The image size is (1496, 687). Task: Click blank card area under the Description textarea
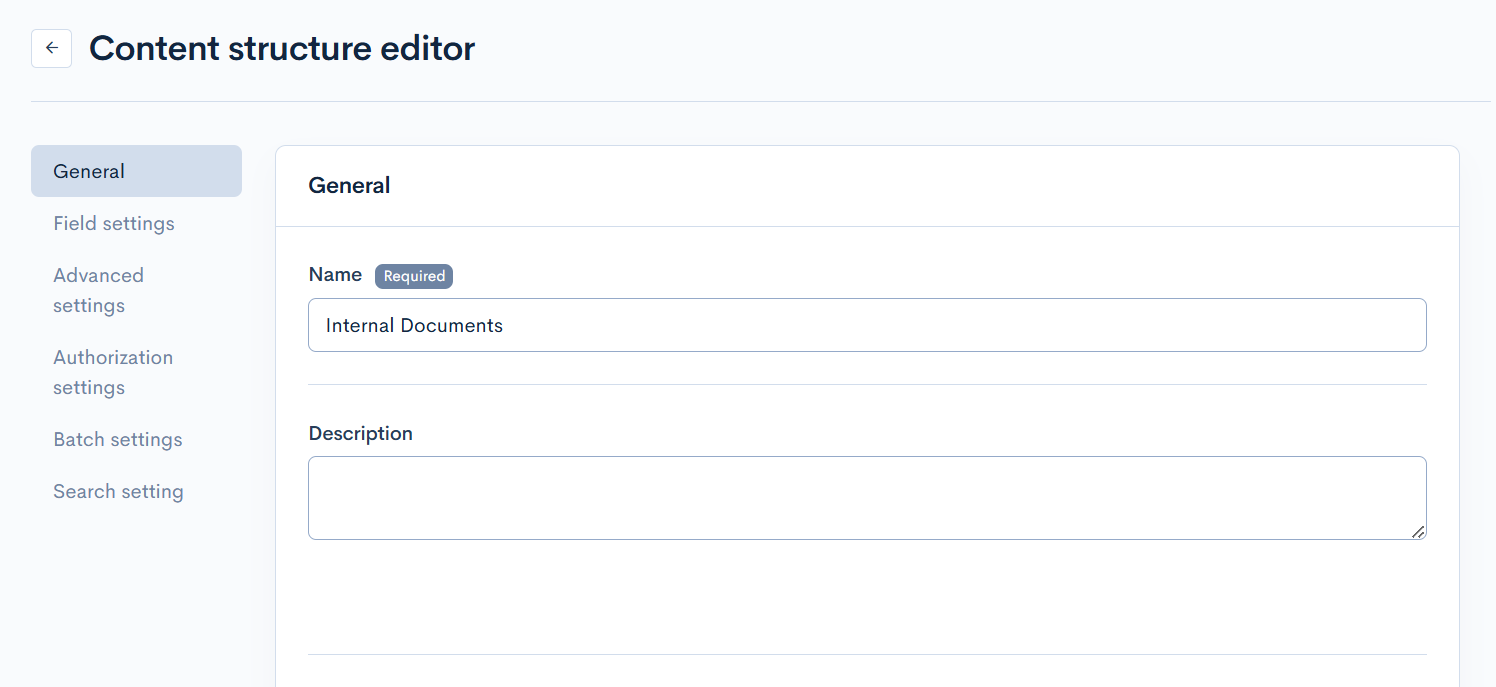(x=866, y=597)
